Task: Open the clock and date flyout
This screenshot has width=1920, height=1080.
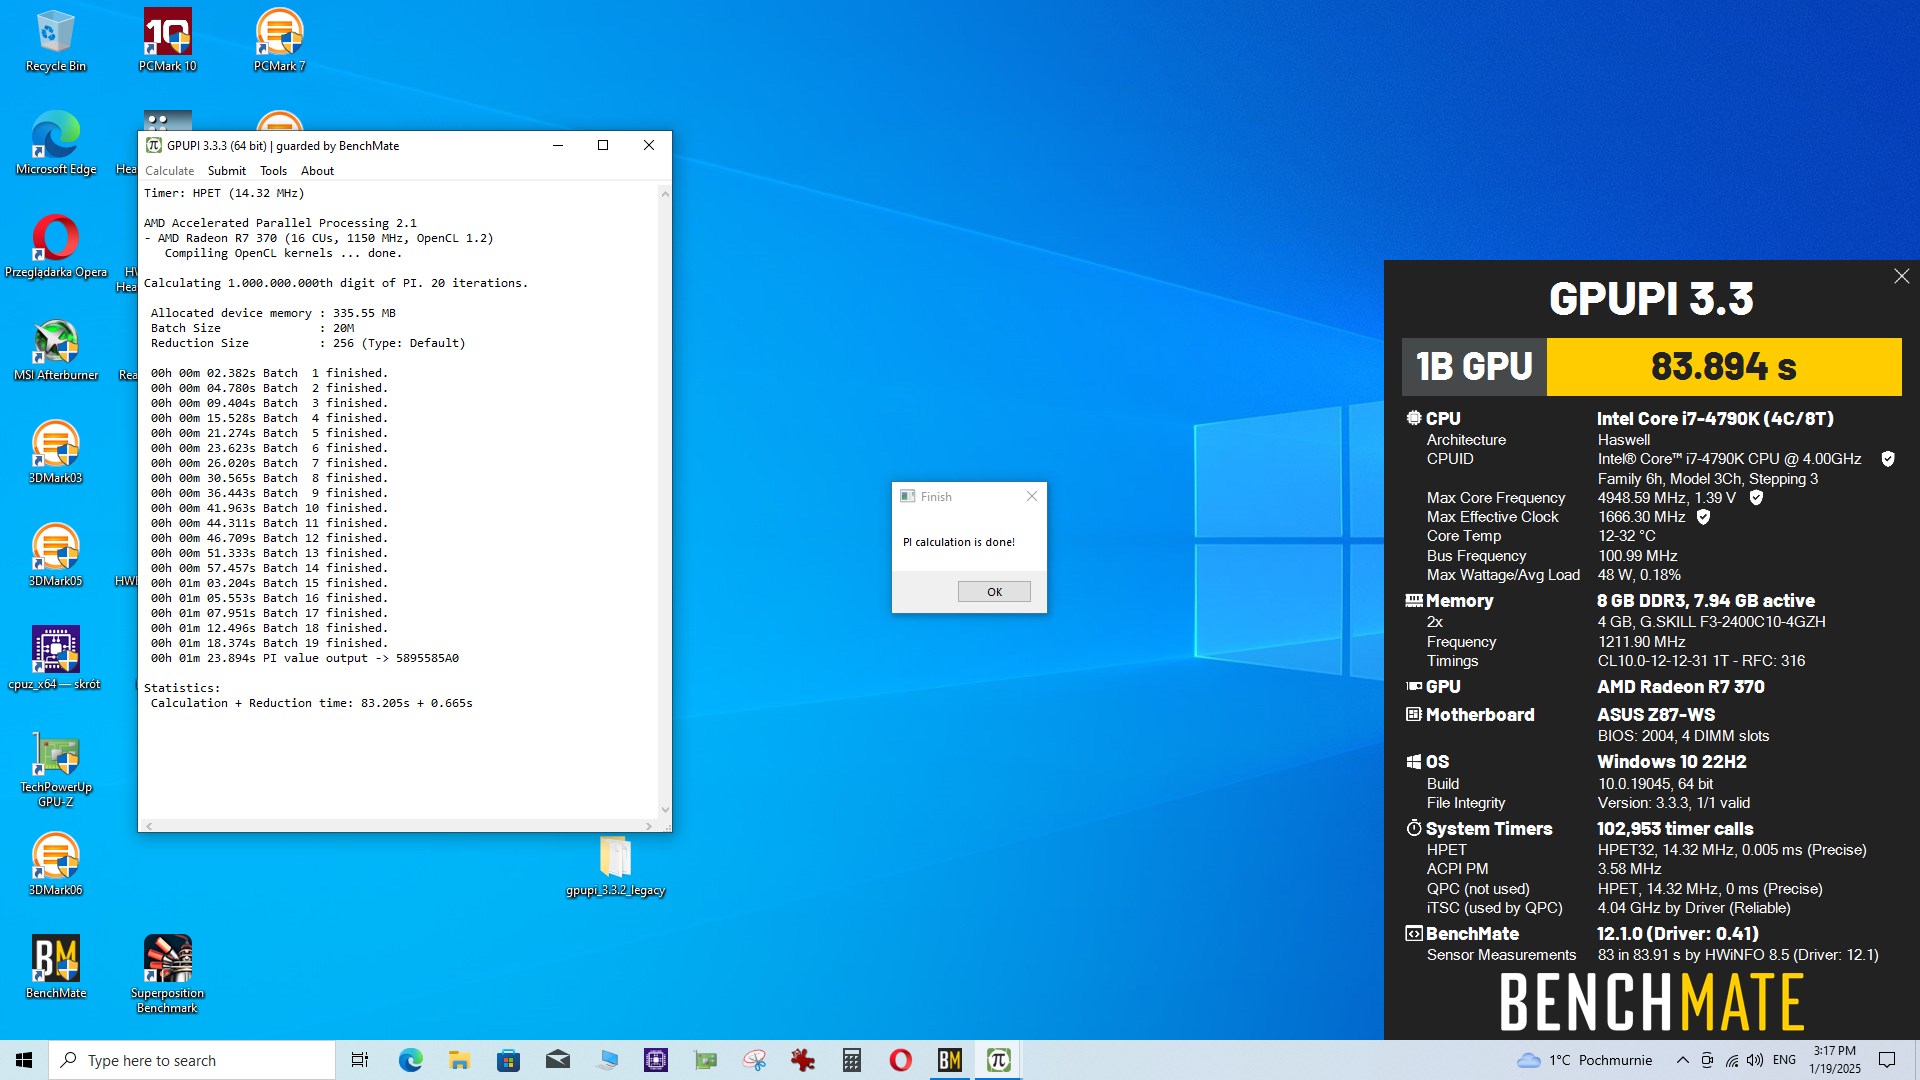Action: [1835, 1060]
